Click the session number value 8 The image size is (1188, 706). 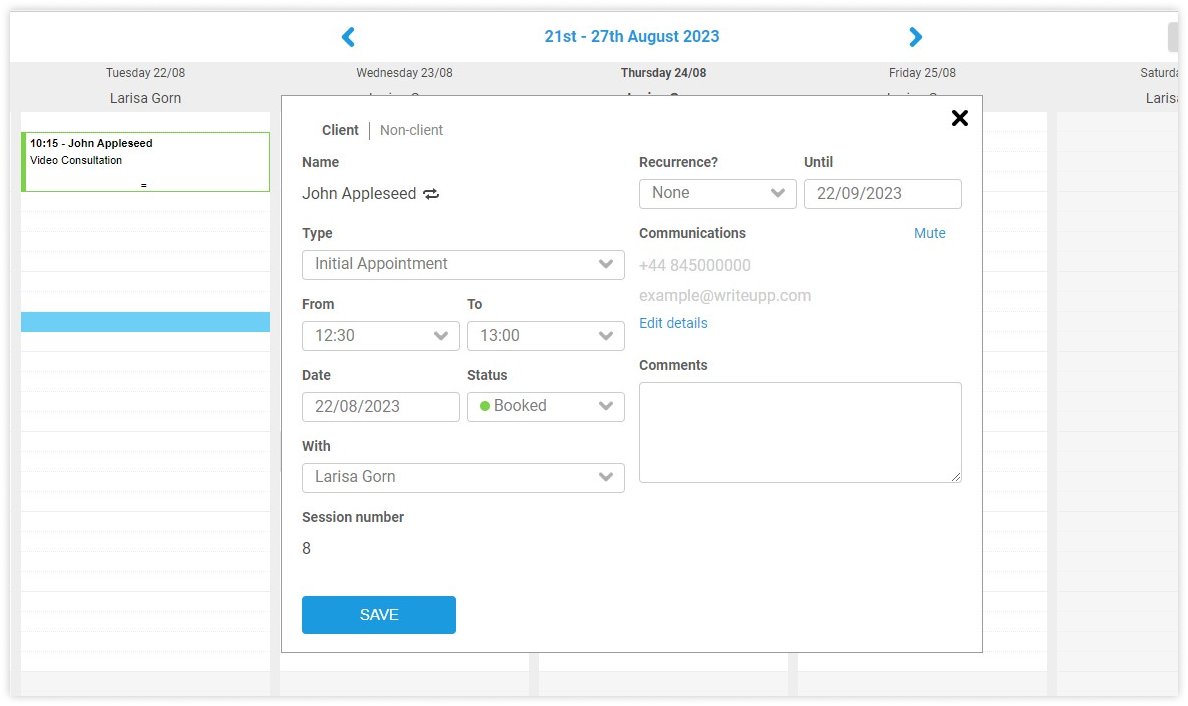[x=306, y=548]
